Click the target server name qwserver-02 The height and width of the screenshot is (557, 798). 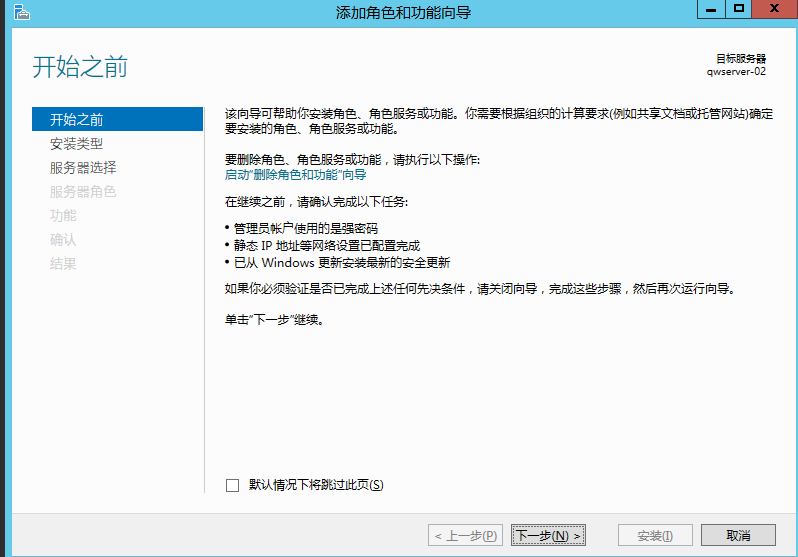pyautogui.click(x=736, y=72)
